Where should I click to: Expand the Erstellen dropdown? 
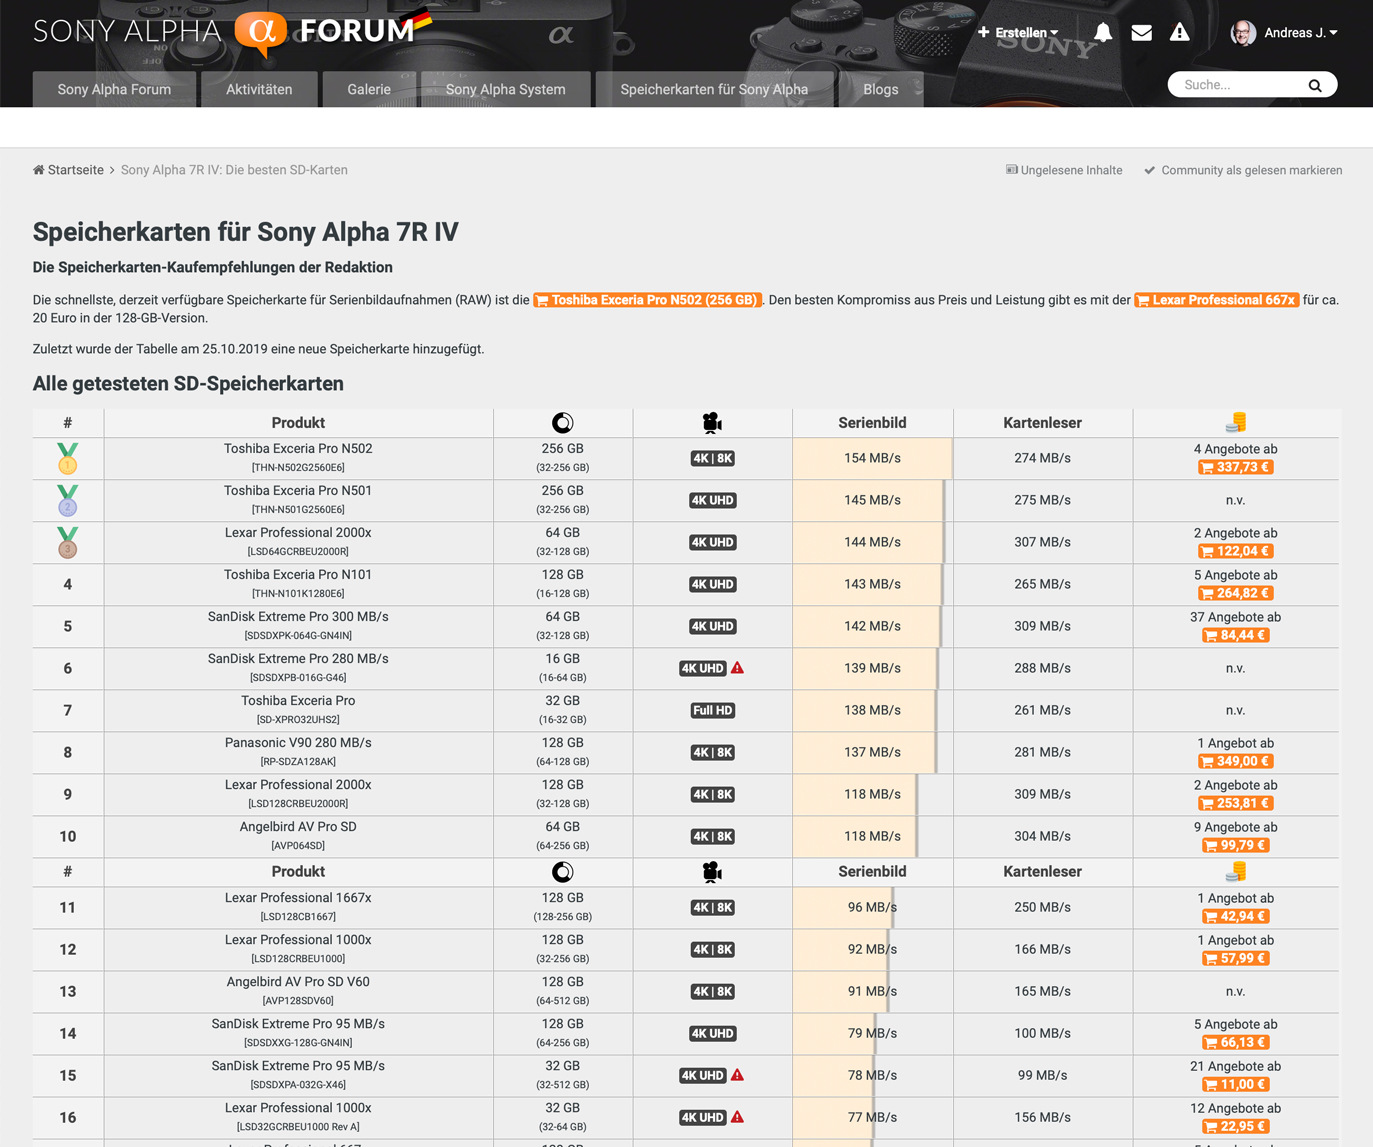[x=1018, y=33]
